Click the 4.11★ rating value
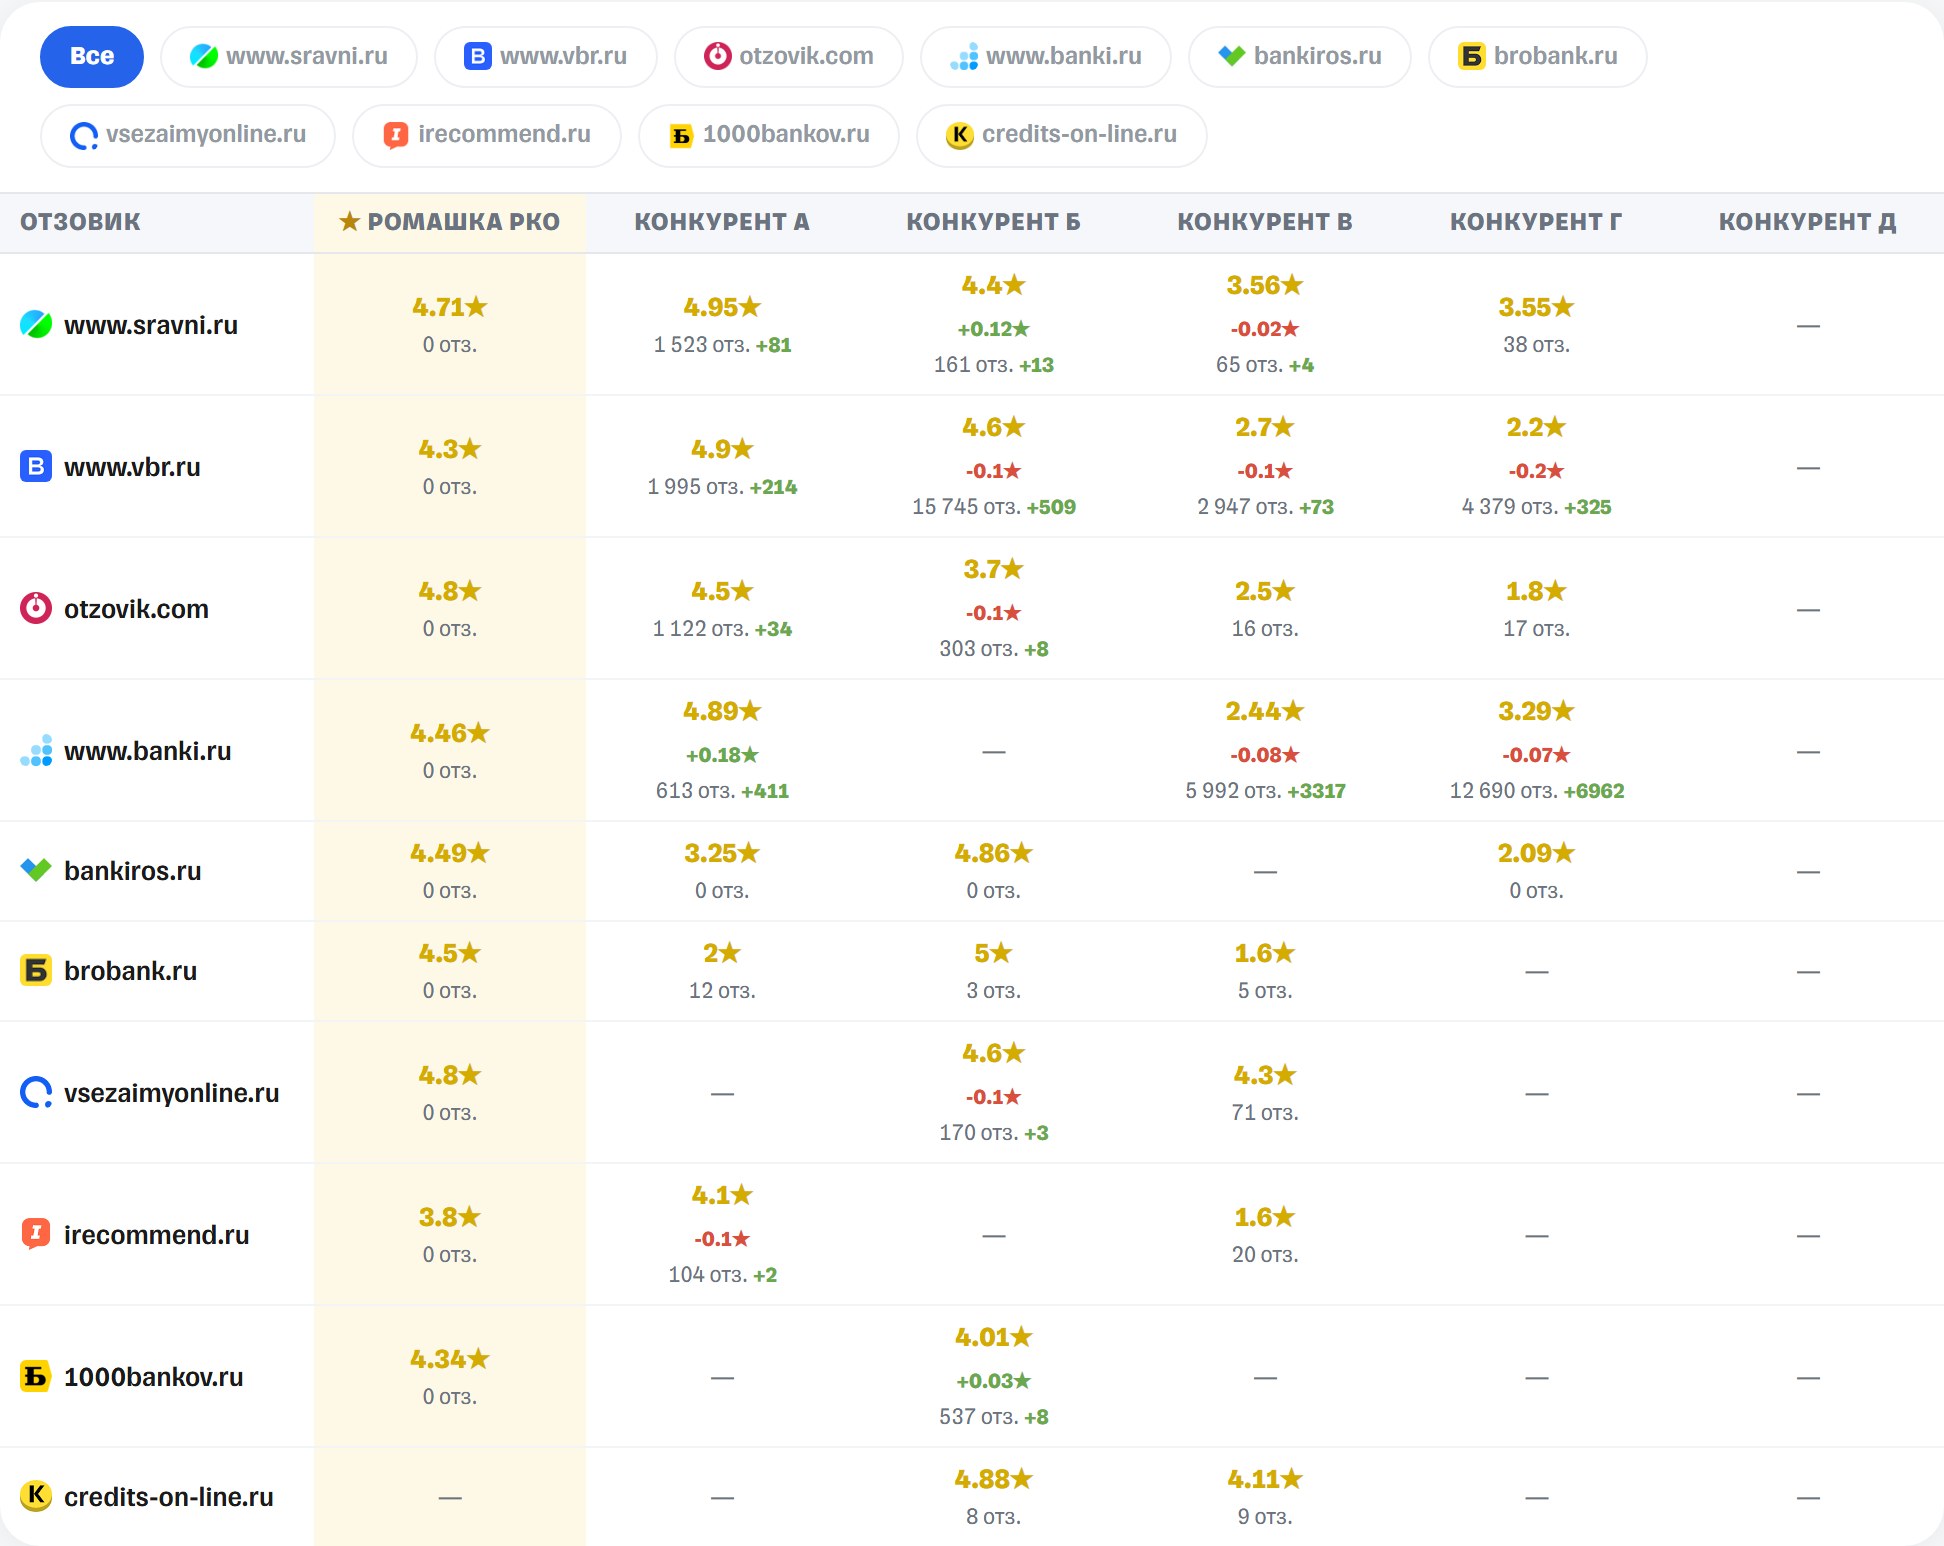The image size is (1944, 1546). tap(1265, 1479)
